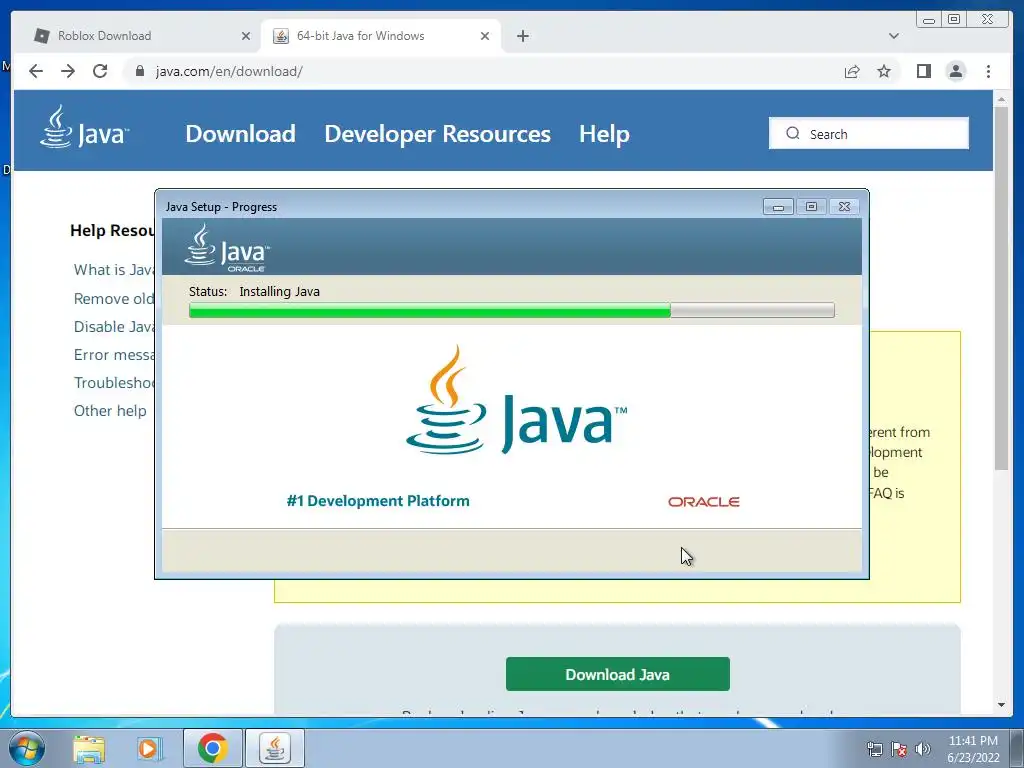
Task: Open the clock showing 11:41 PM
Action: 973,748
